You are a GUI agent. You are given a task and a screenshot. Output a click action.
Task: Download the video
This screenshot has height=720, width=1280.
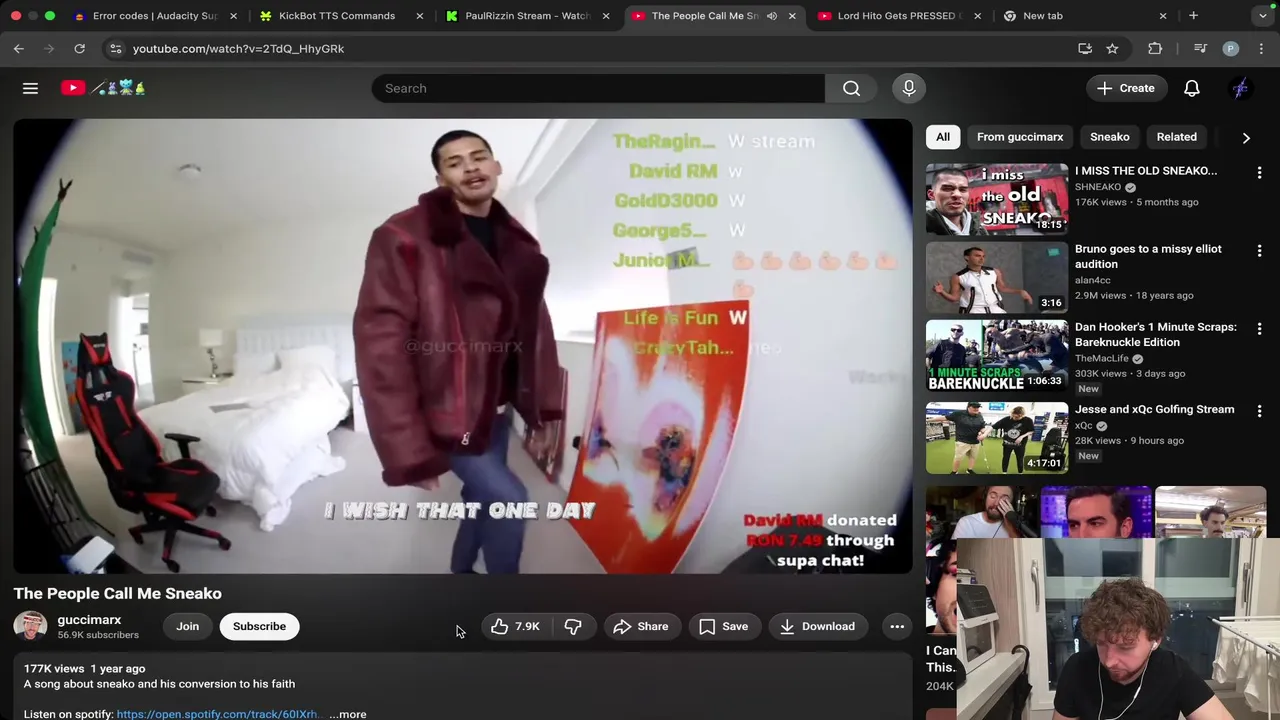pos(818,626)
